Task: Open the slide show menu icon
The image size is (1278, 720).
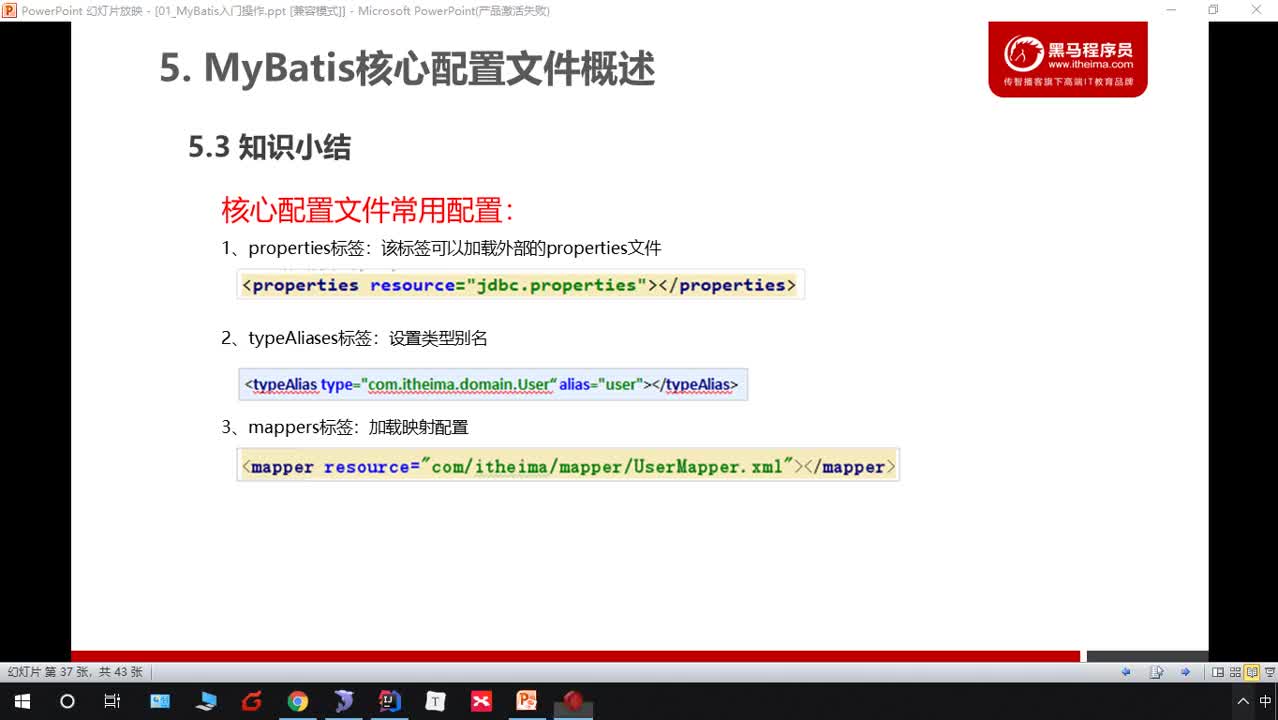Action: coord(1156,672)
